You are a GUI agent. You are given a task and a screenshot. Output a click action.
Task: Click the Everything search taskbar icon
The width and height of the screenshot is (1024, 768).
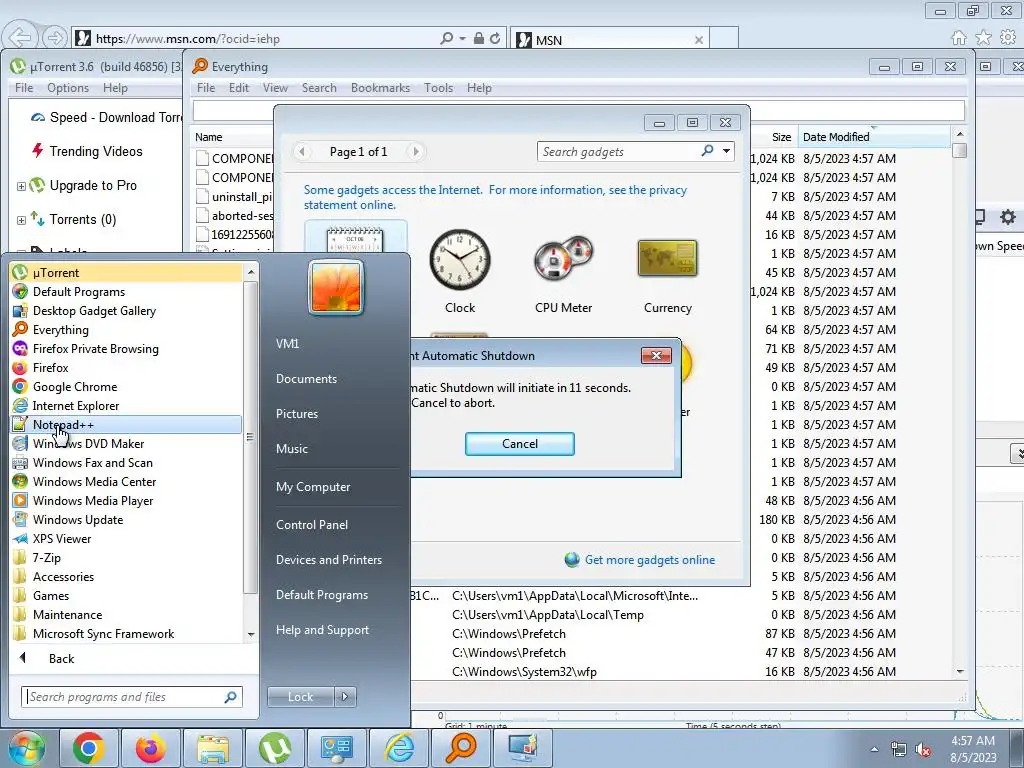(x=460, y=748)
